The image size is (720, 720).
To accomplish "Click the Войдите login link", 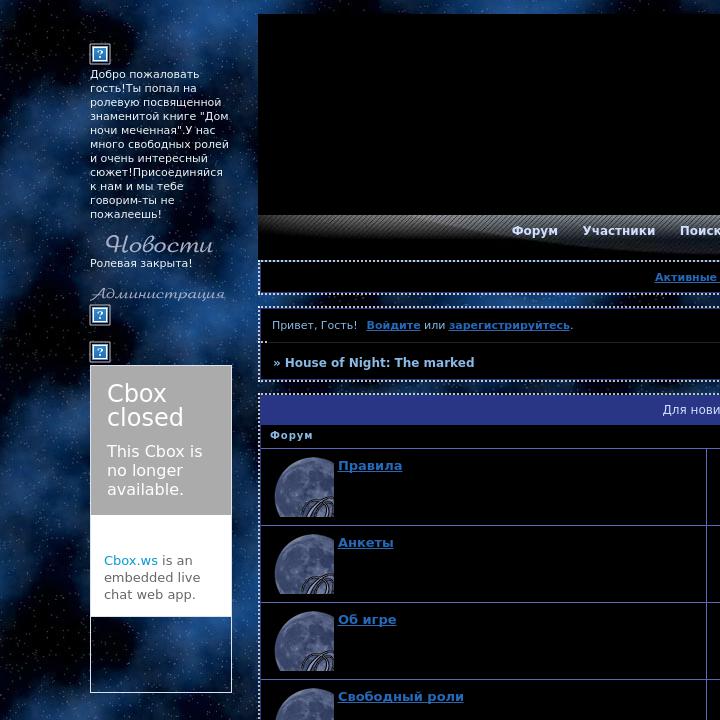I will 393,325.
